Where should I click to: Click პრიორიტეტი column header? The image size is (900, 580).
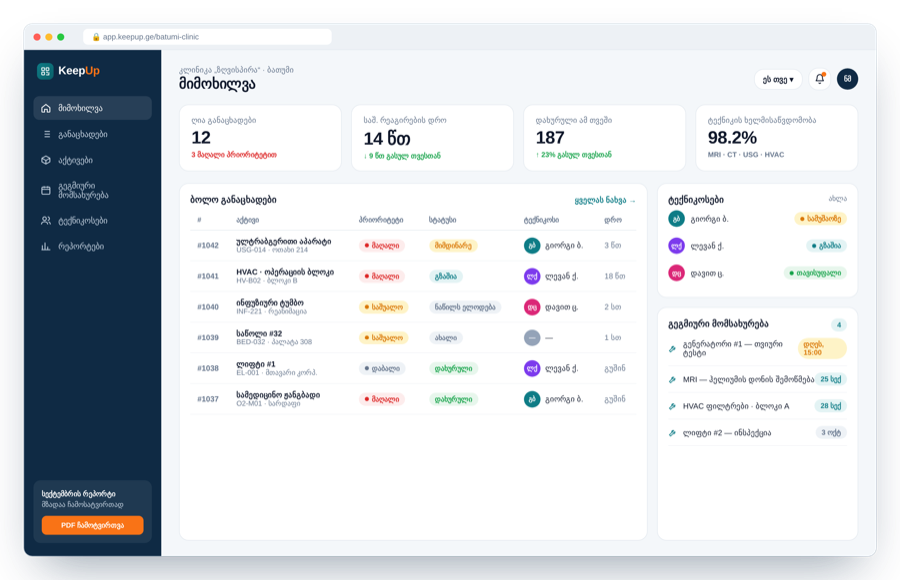pos(381,220)
